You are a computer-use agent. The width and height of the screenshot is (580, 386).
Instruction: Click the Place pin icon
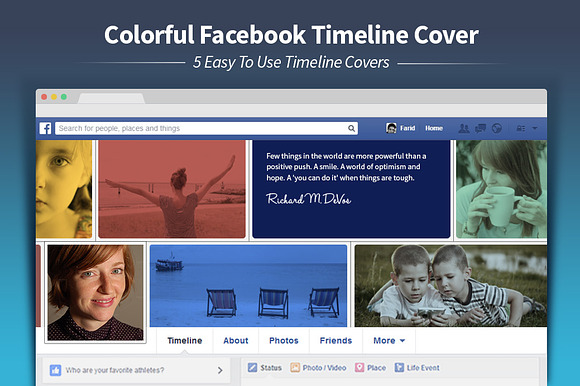360,368
